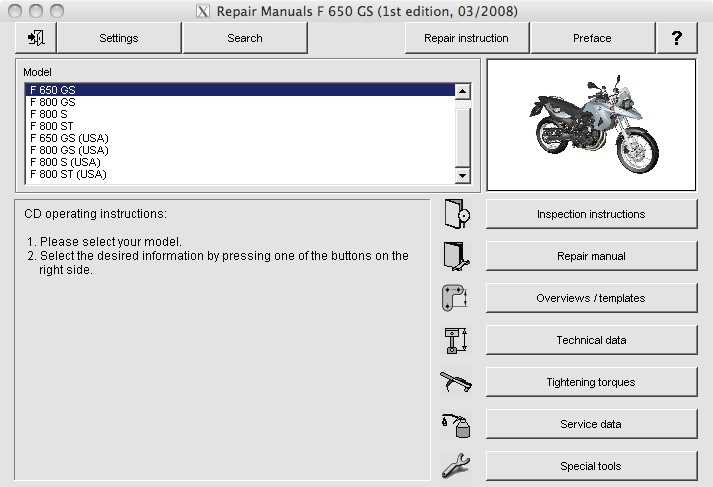This screenshot has width=713, height=487.
Task: Click the Special tools spanner icon
Action: click(x=456, y=465)
